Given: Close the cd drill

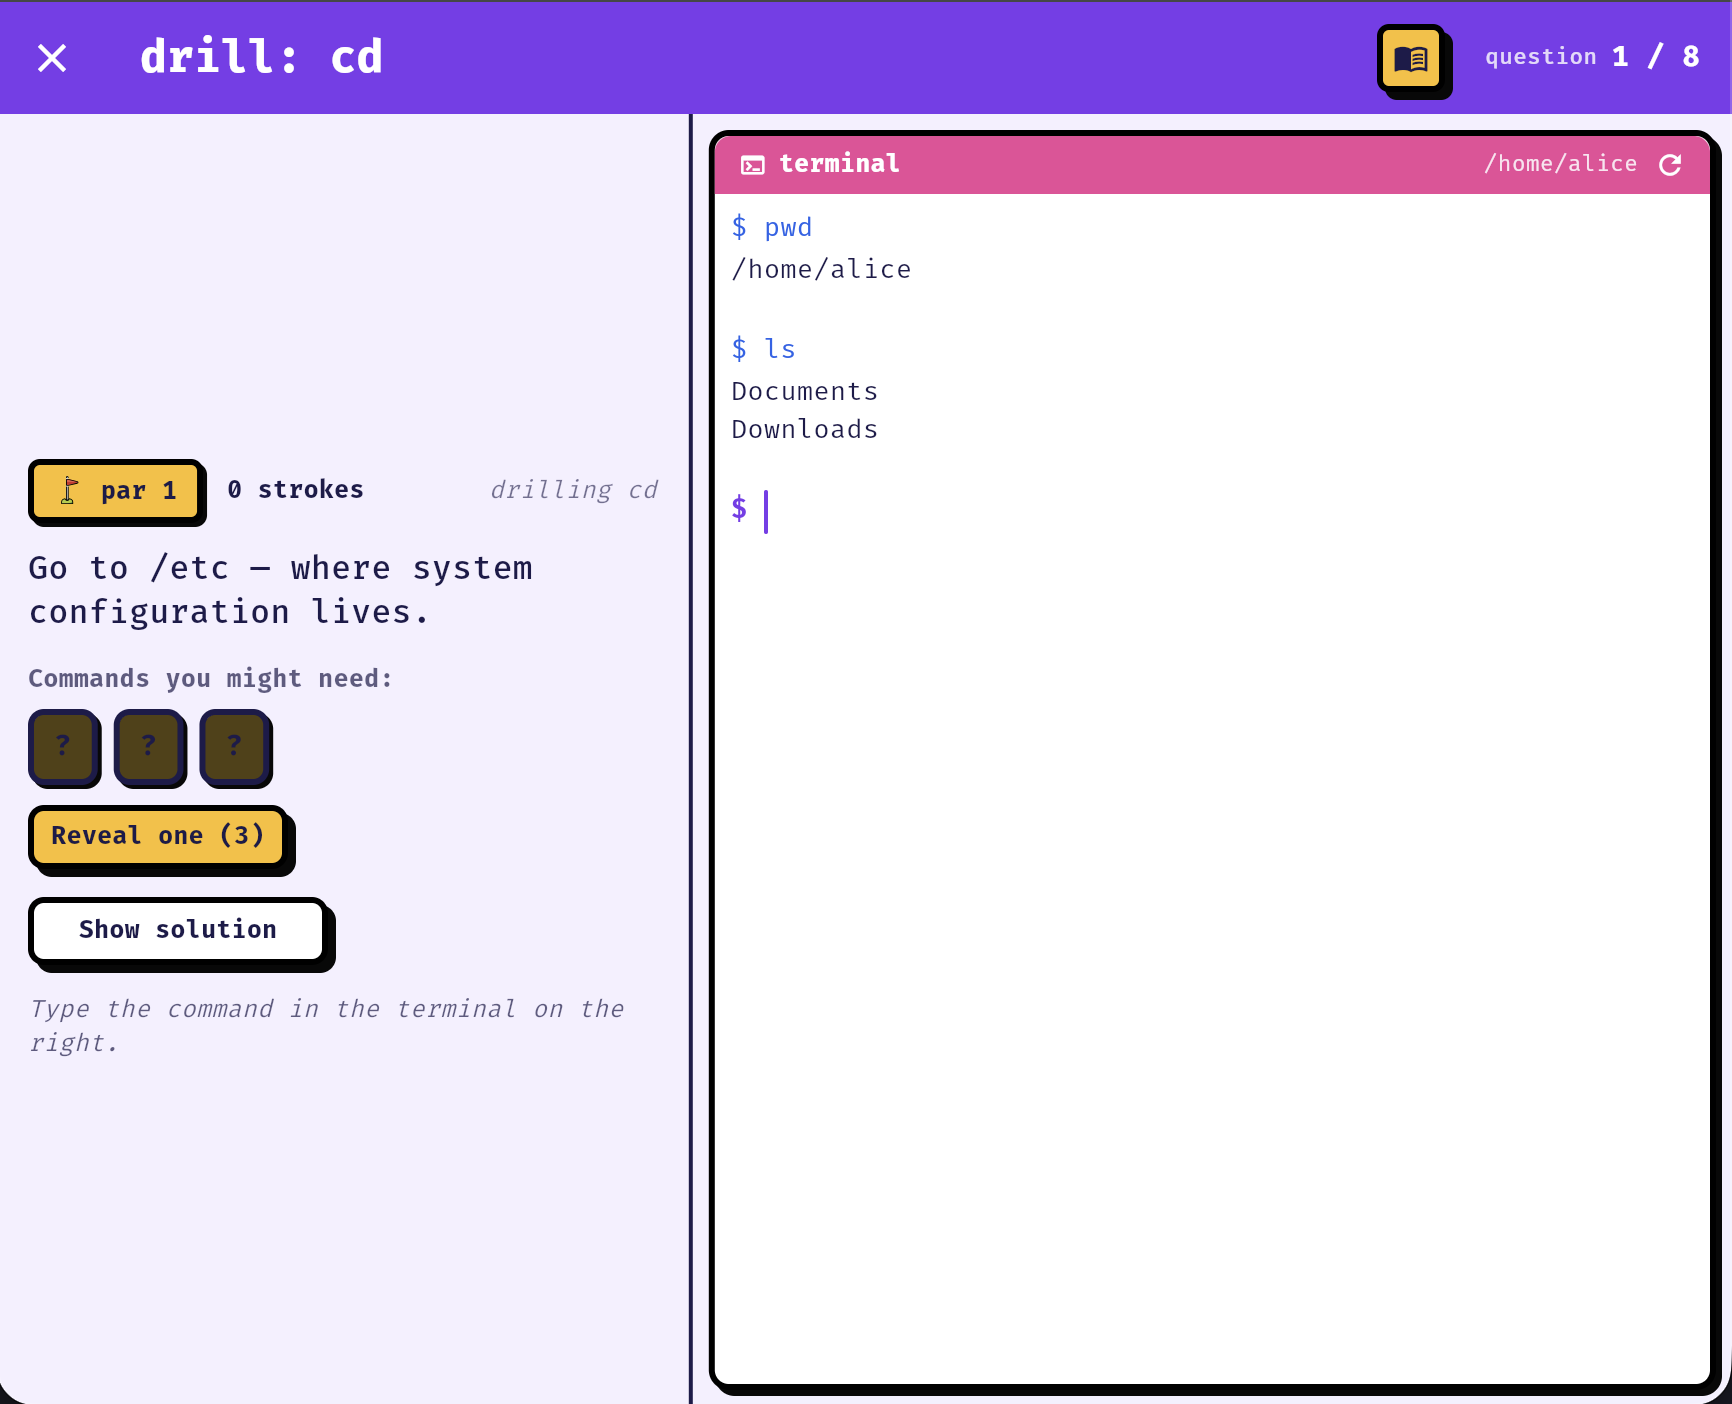Looking at the screenshot, I should pos(52,58).
